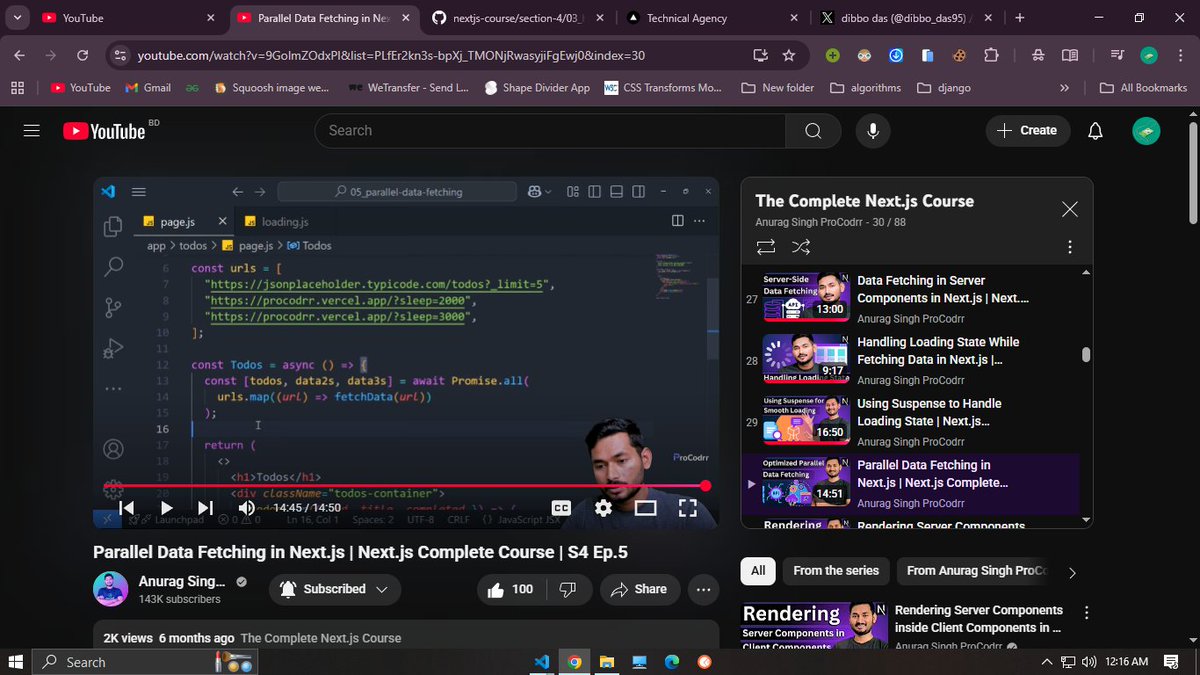Toggle shuffle playlist
Screen dimensions: 1200x675
click(x=800, y=247)
